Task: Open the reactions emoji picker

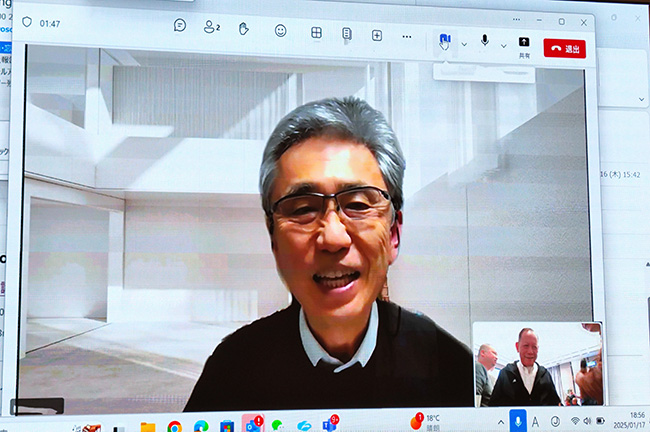Action: click(x=281, y=30)
